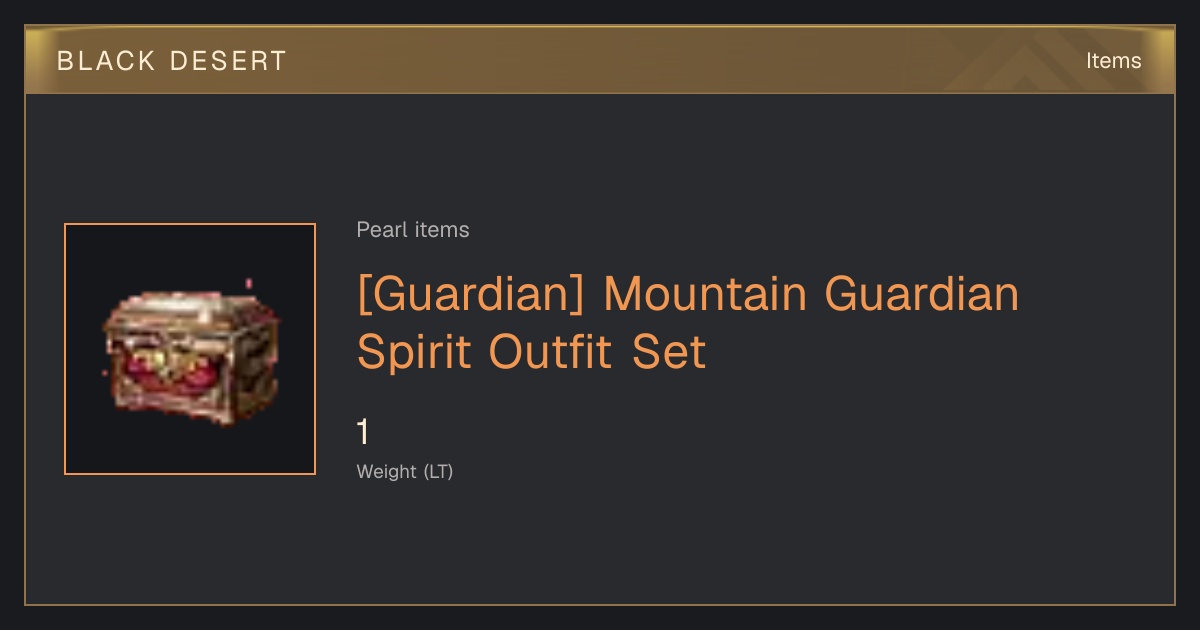1200x630 pixels.
Task: Click the Weight (LT) label
Action: pos(405,472)
